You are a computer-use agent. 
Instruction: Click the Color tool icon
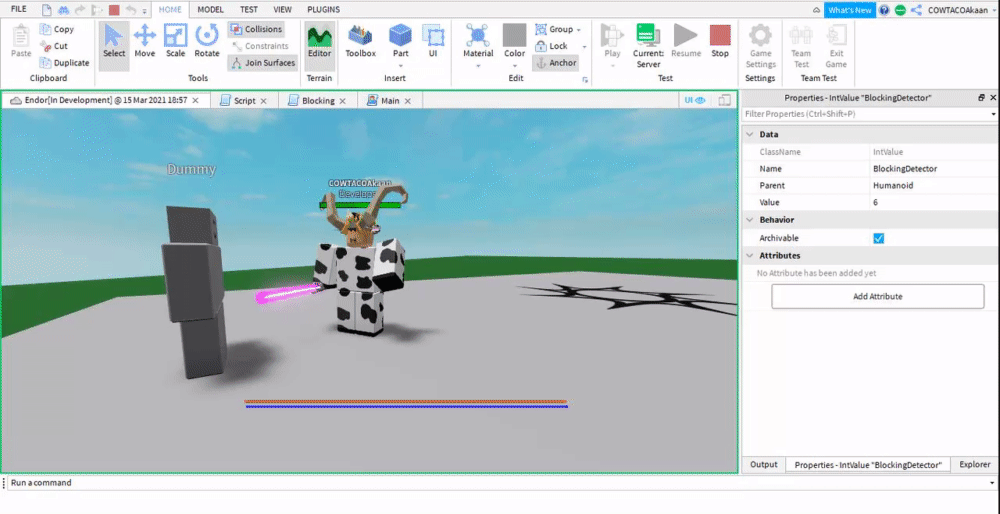pos(515,36)
